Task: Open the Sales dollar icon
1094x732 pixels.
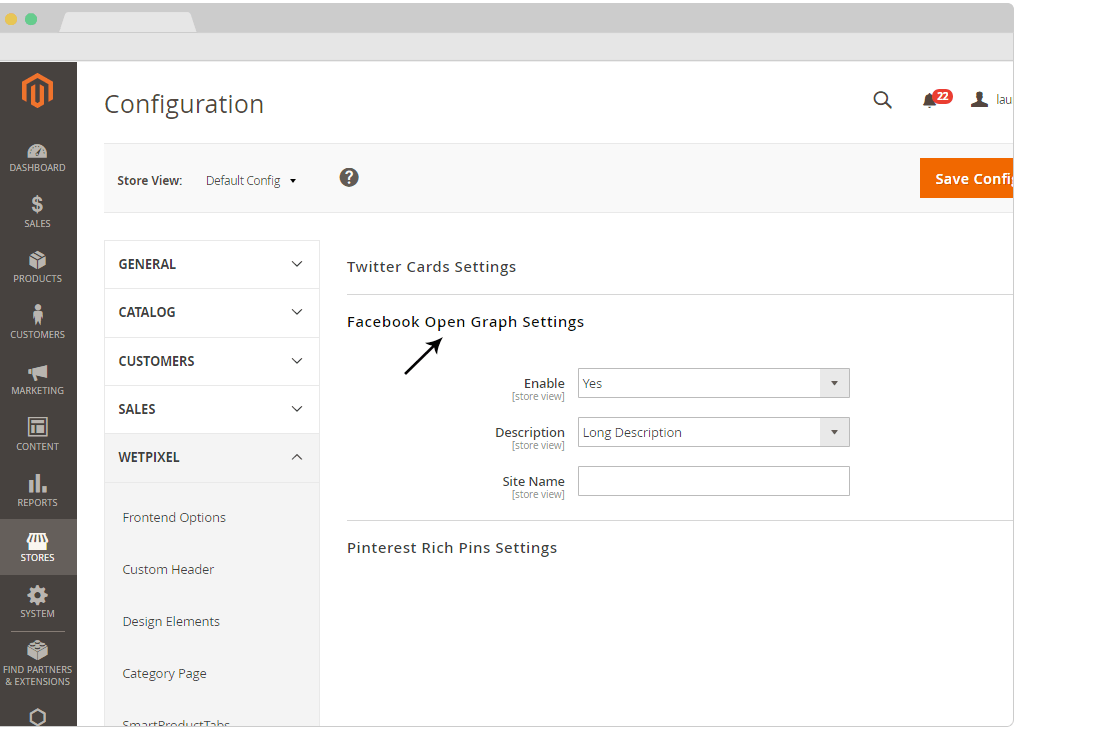Action: point(37,204)
